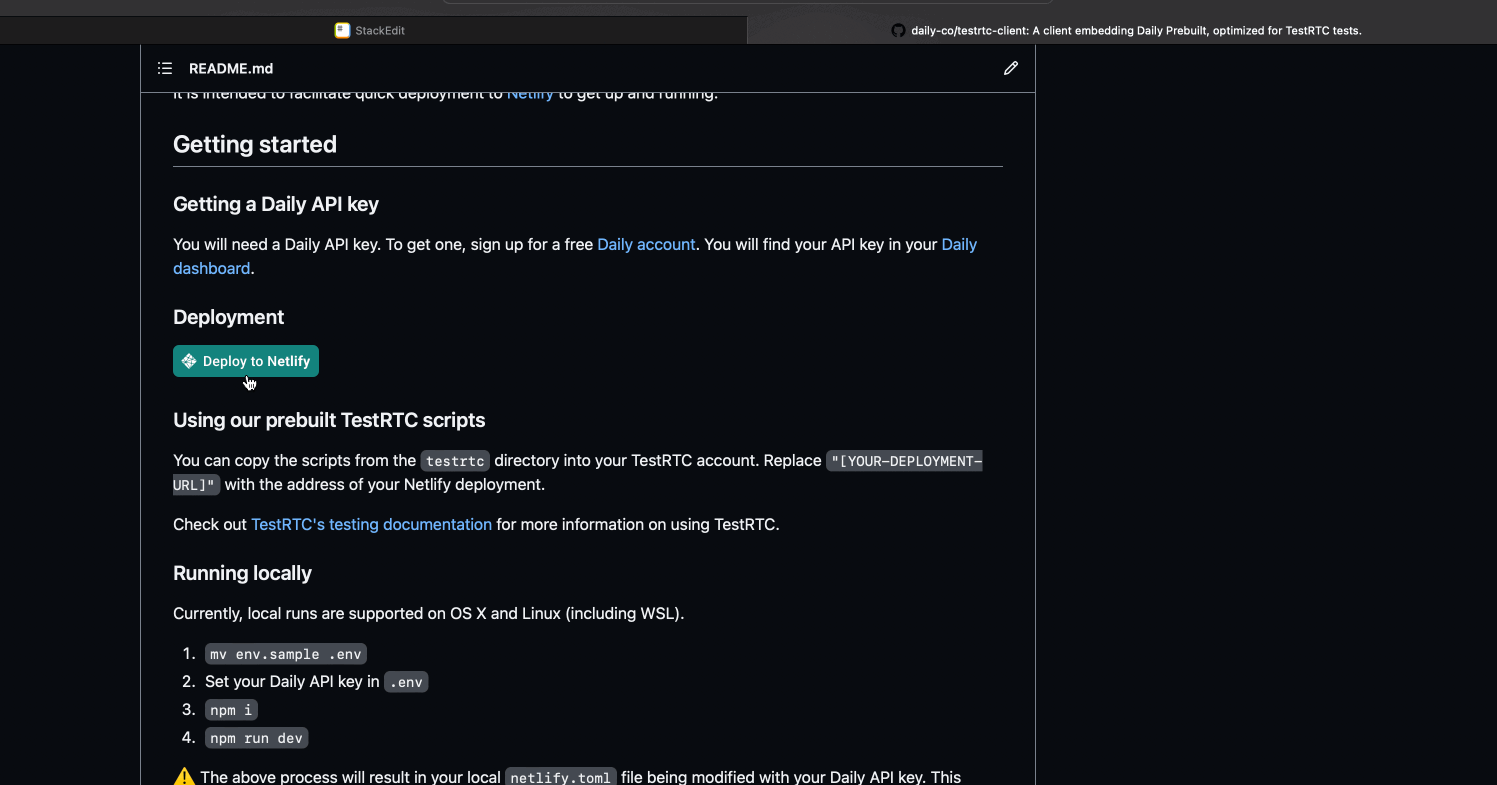Image resolution: width=1497 pixels, height=785 pixels.
Task: Click the warning triangle emoji icon
Action: (184, 777)
